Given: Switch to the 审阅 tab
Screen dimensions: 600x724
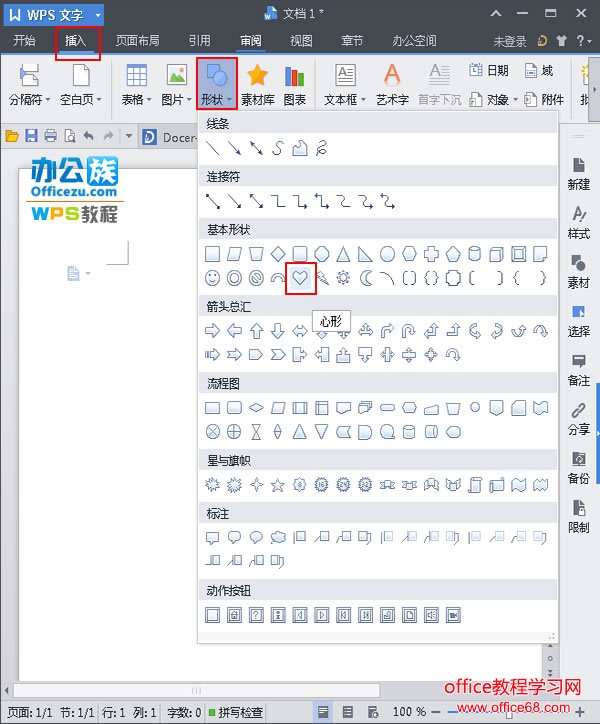Looking at the screenshot, I should (x=251, y=41).
